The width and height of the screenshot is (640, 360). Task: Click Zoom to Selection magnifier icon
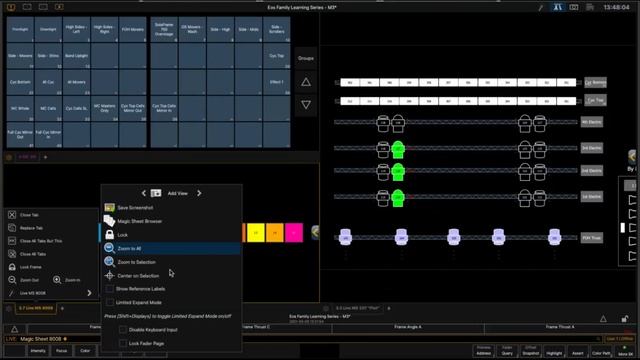click(109, 262)
